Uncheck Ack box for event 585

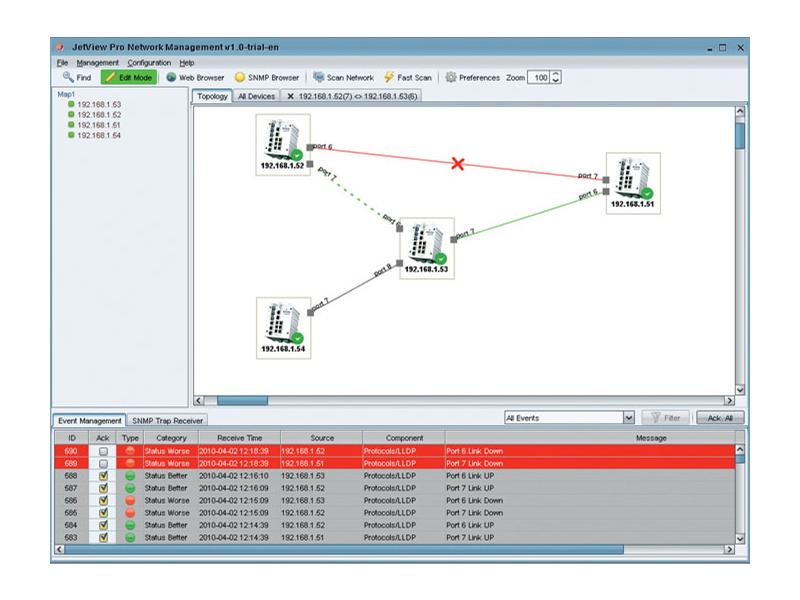103,513
